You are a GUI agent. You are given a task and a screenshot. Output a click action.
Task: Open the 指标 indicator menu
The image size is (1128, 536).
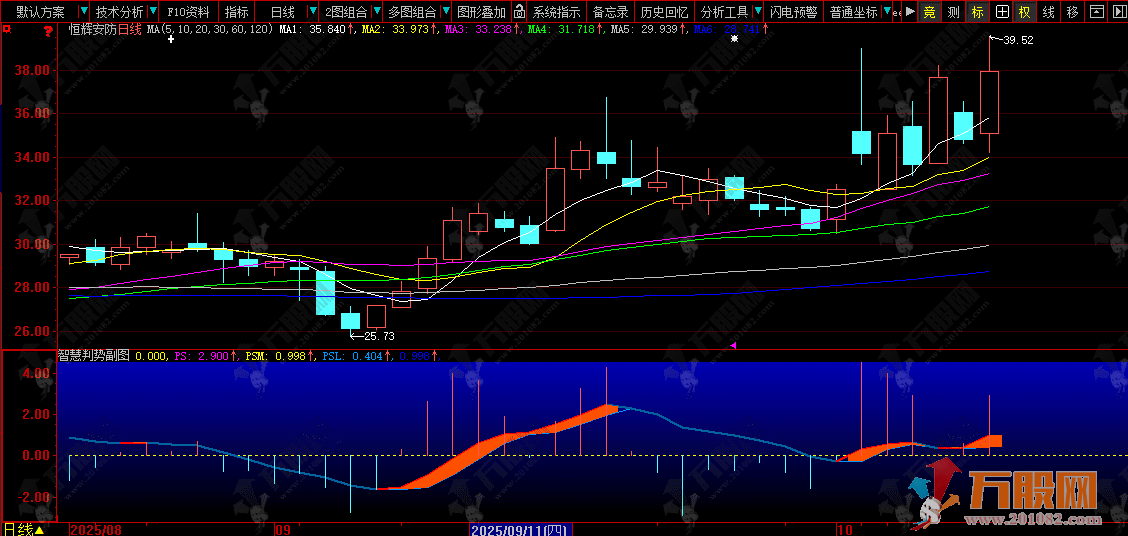click(x=237, y=12)
